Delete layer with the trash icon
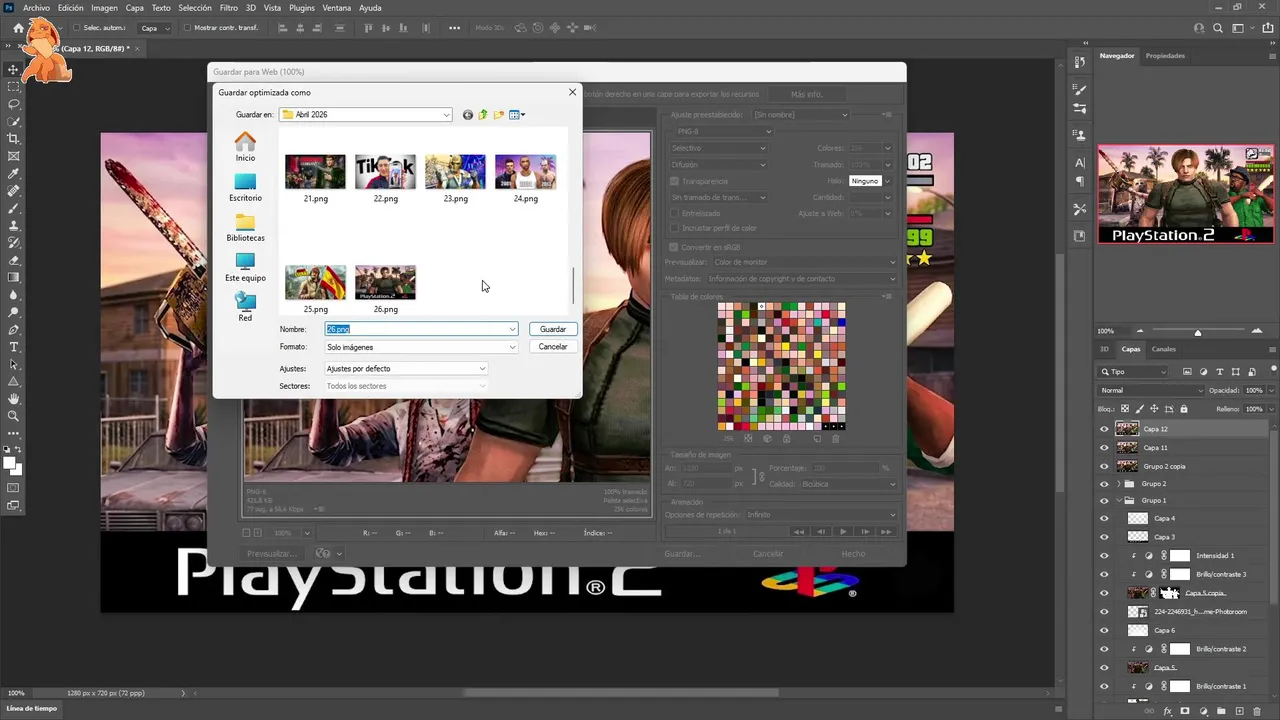 pos(1258,711)
